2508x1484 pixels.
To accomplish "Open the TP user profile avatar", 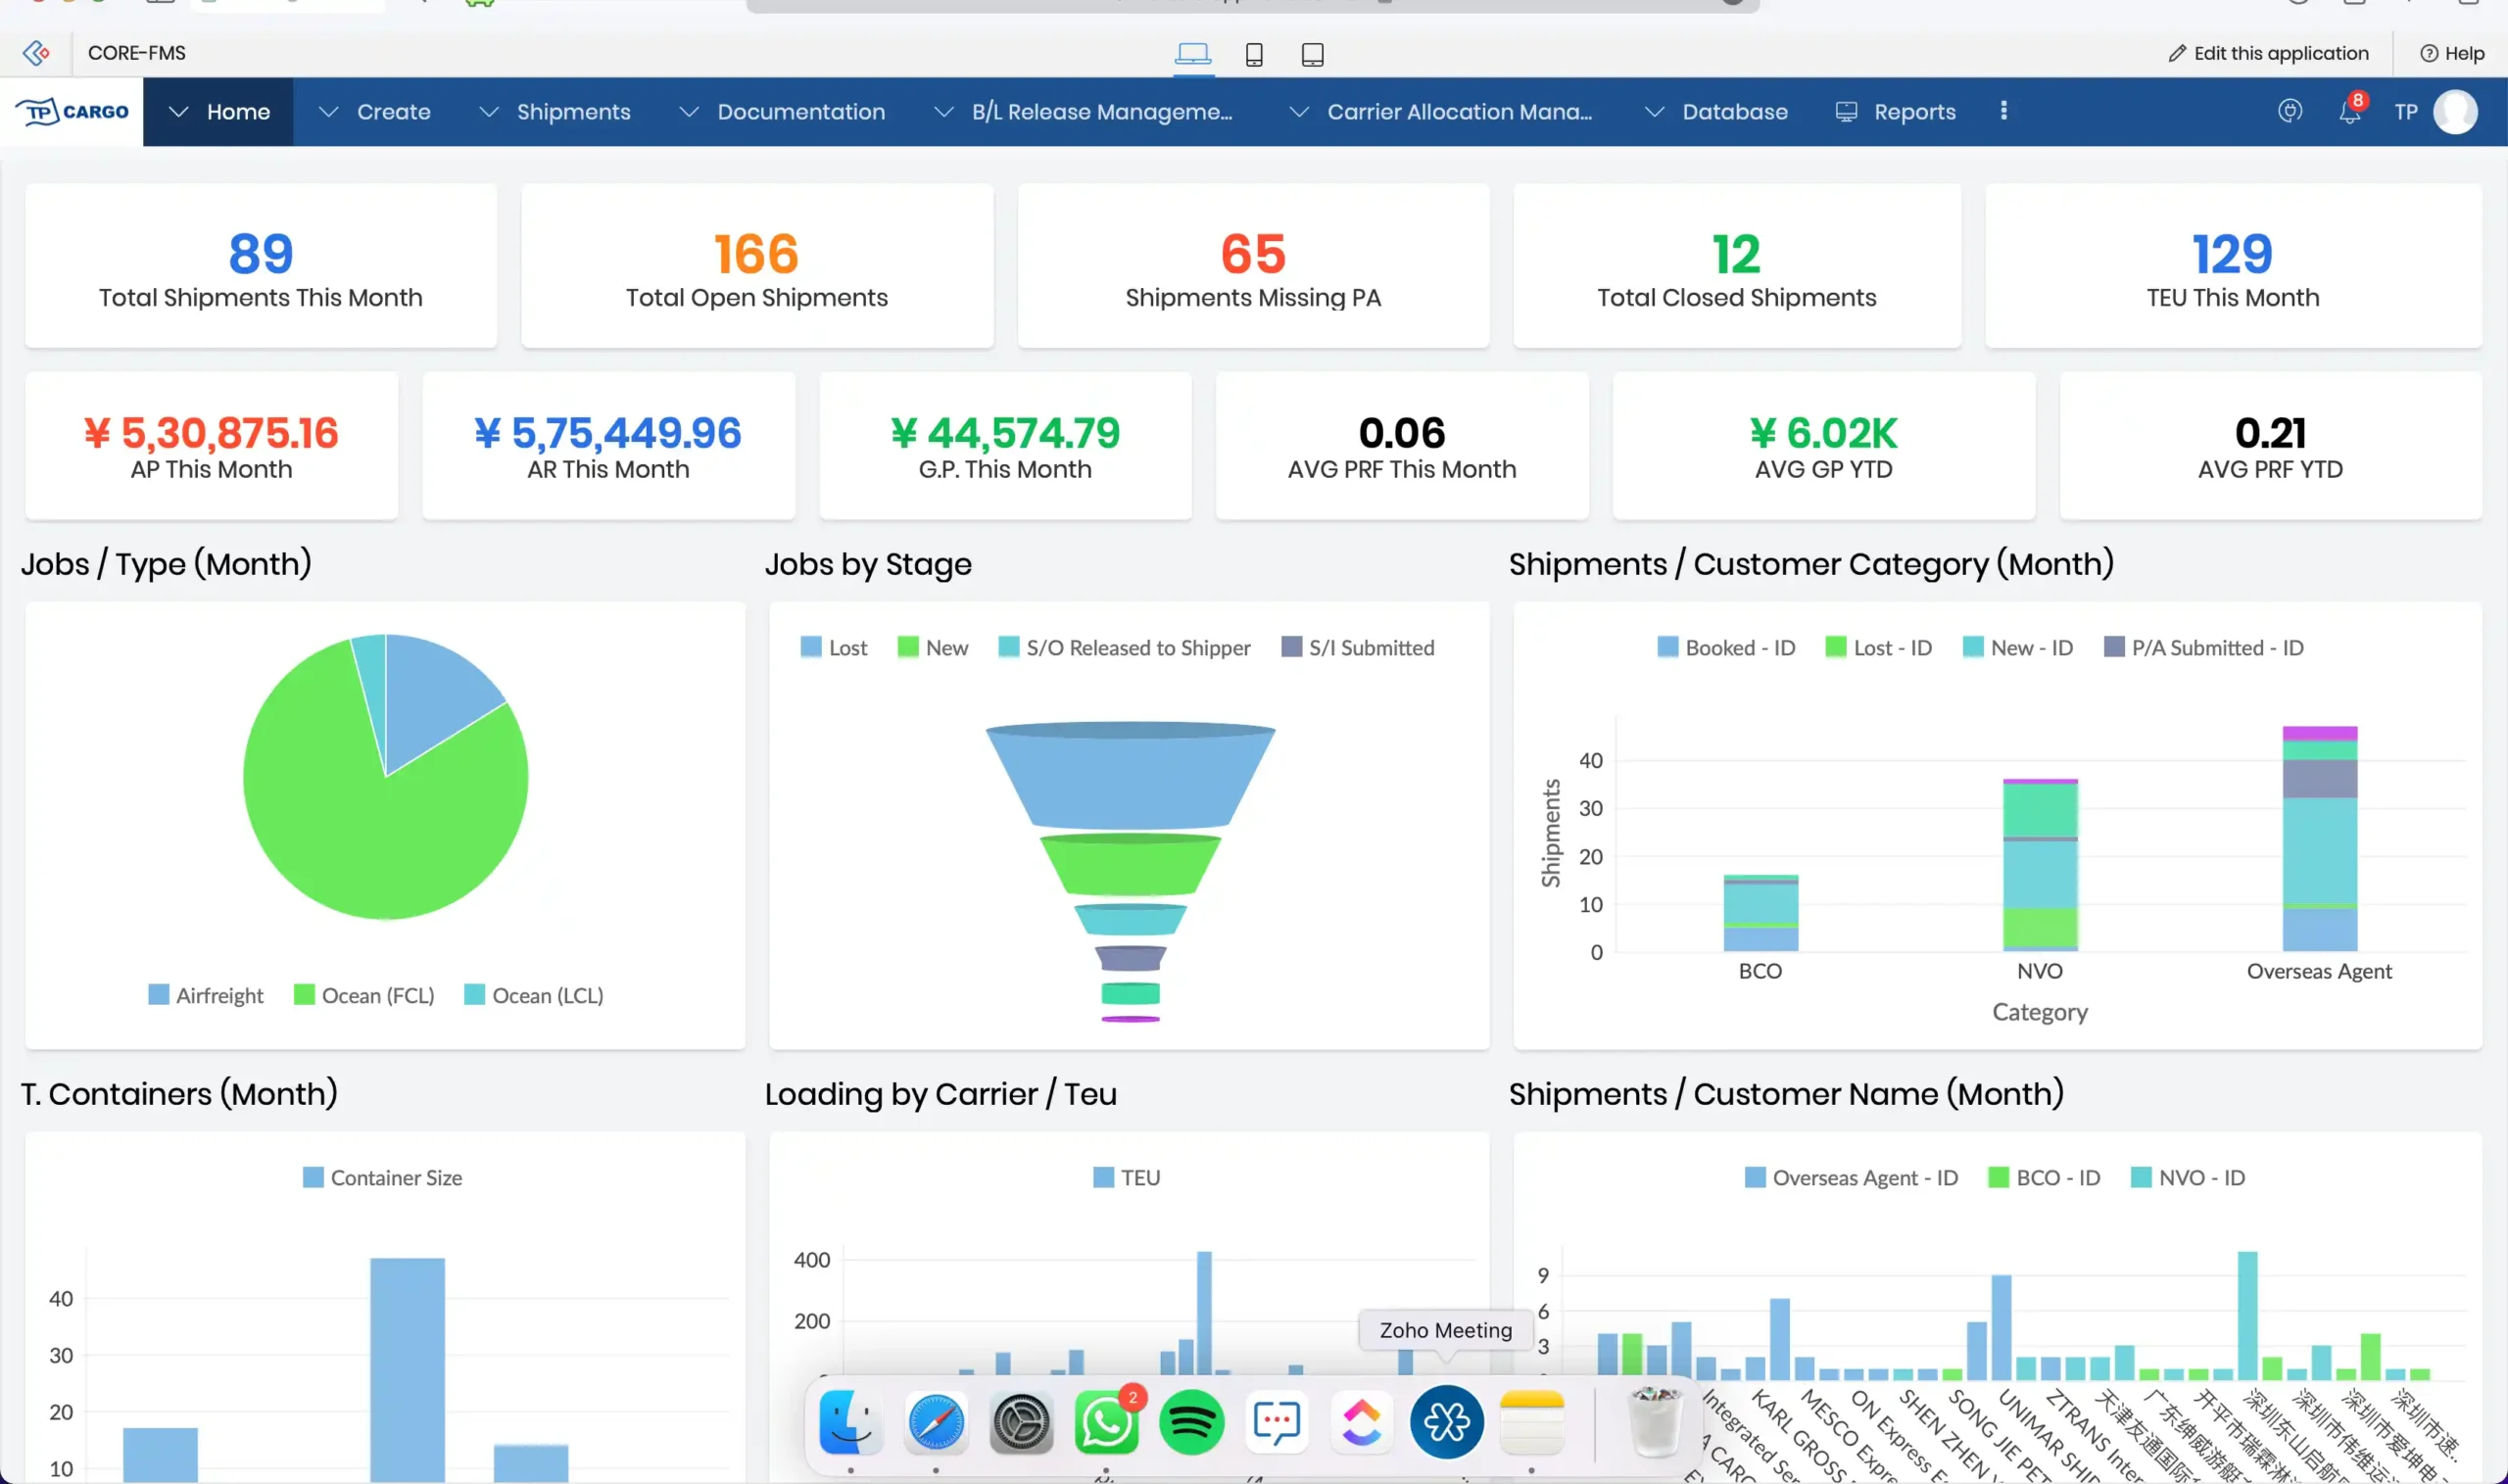I will 2455,112.
